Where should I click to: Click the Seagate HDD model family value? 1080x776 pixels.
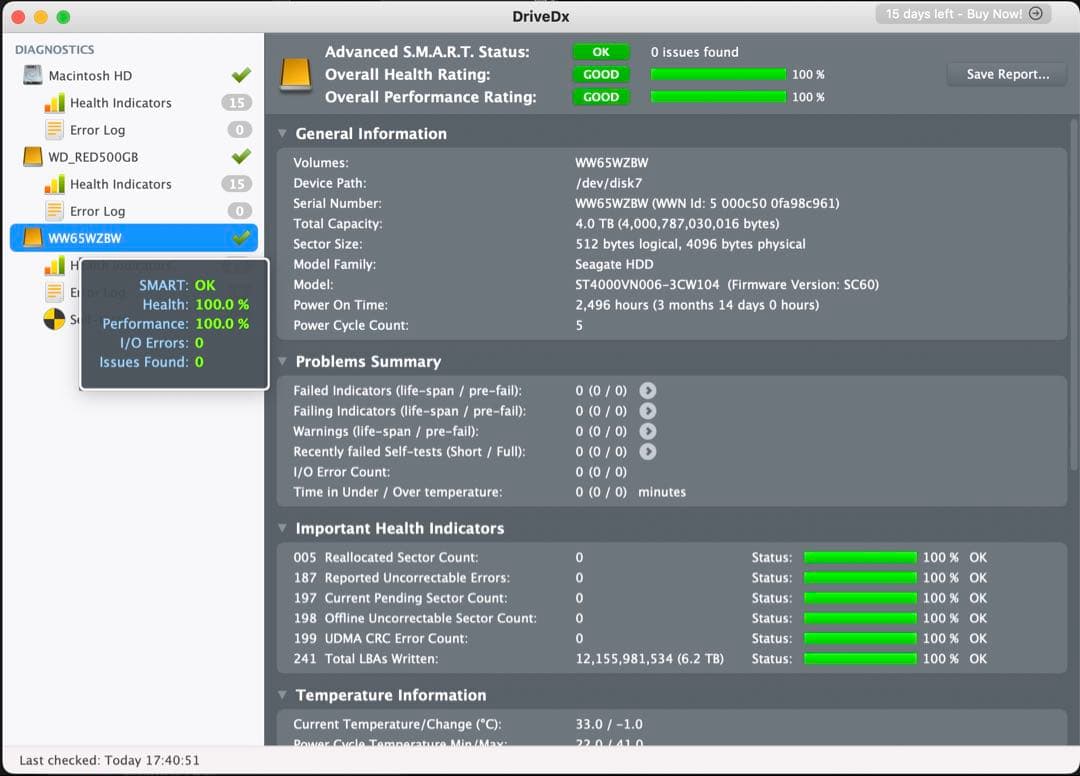[614, 264]
